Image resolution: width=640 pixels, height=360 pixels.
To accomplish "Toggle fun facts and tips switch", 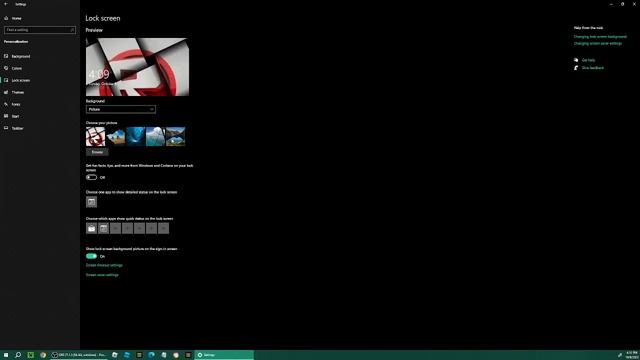I will 91,177.
